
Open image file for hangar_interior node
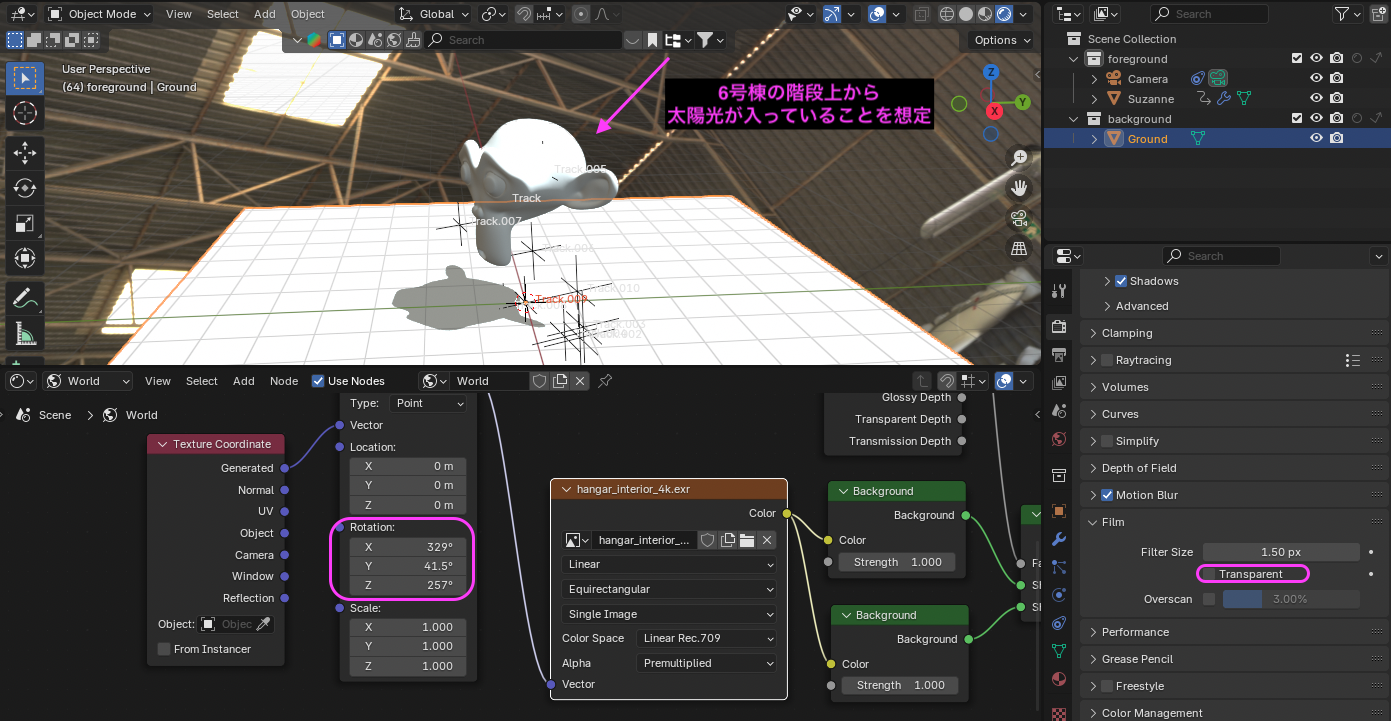pos(746,540)
